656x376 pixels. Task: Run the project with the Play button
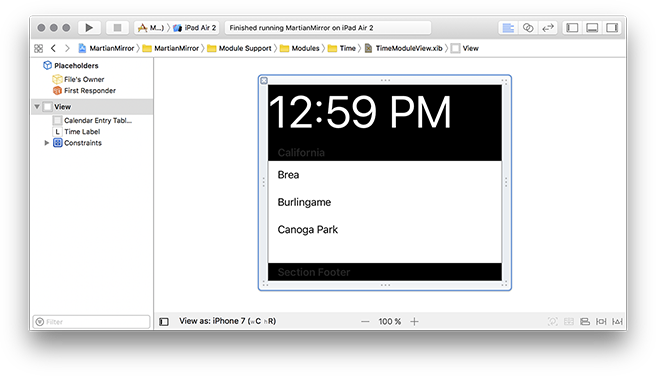click(89, 28)
